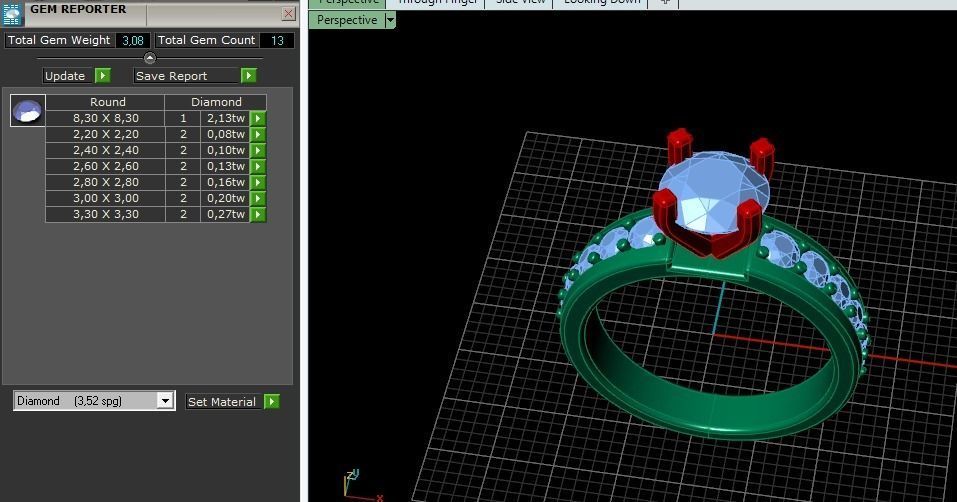Click the 2,13tw weight cell
Image resolution: width=957 pixels, height=502 pixels.
tap(225, 118)
